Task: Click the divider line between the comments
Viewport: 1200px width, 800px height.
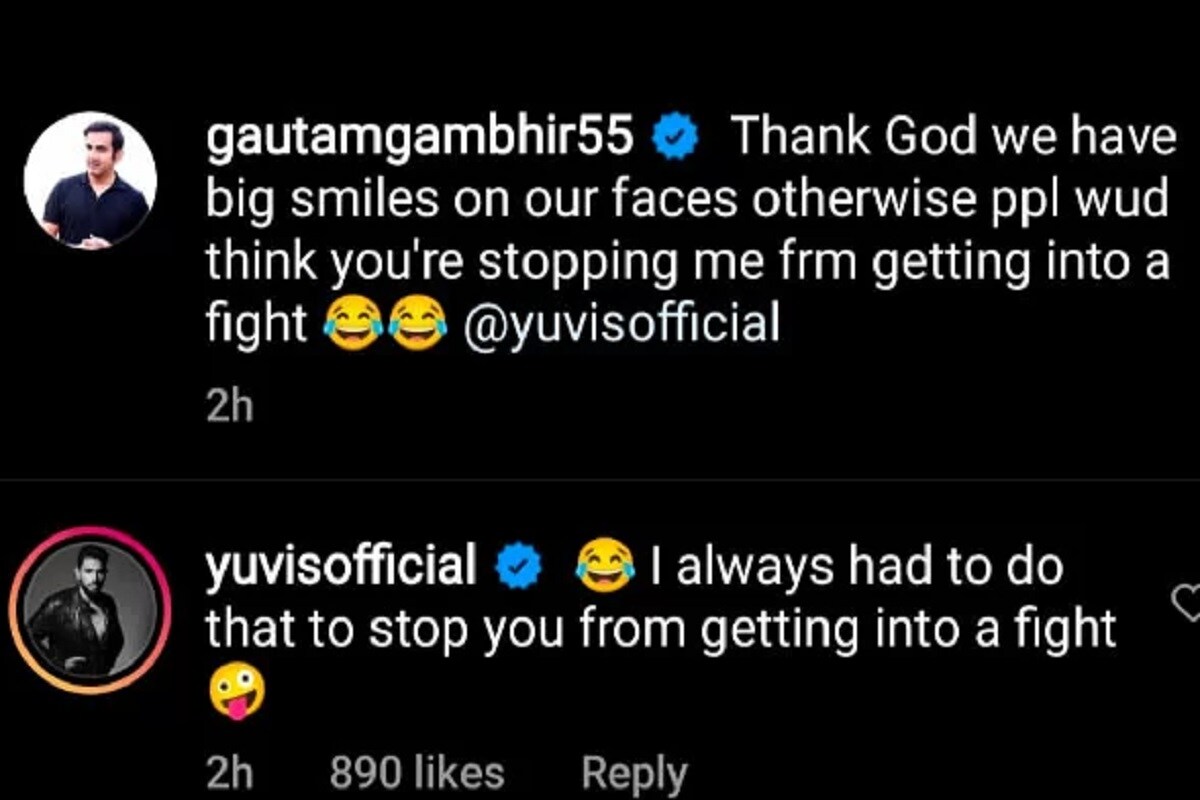Action: [600, 479]
